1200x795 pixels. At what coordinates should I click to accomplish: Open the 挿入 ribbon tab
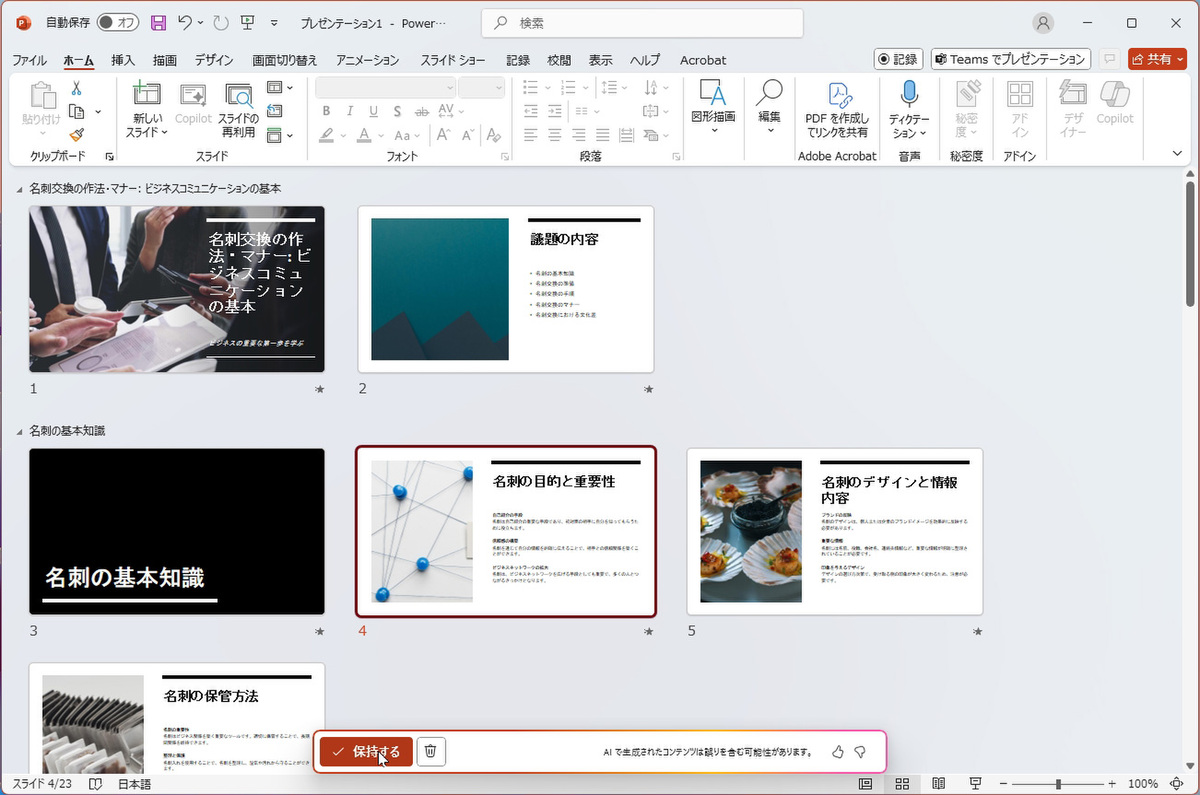point(123,60)
